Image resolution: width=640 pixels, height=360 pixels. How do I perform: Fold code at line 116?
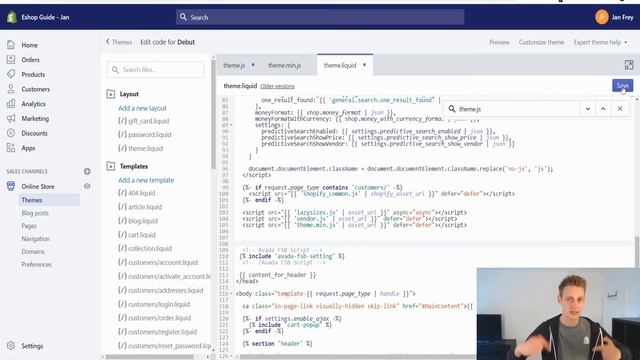[x=232, y=294]
